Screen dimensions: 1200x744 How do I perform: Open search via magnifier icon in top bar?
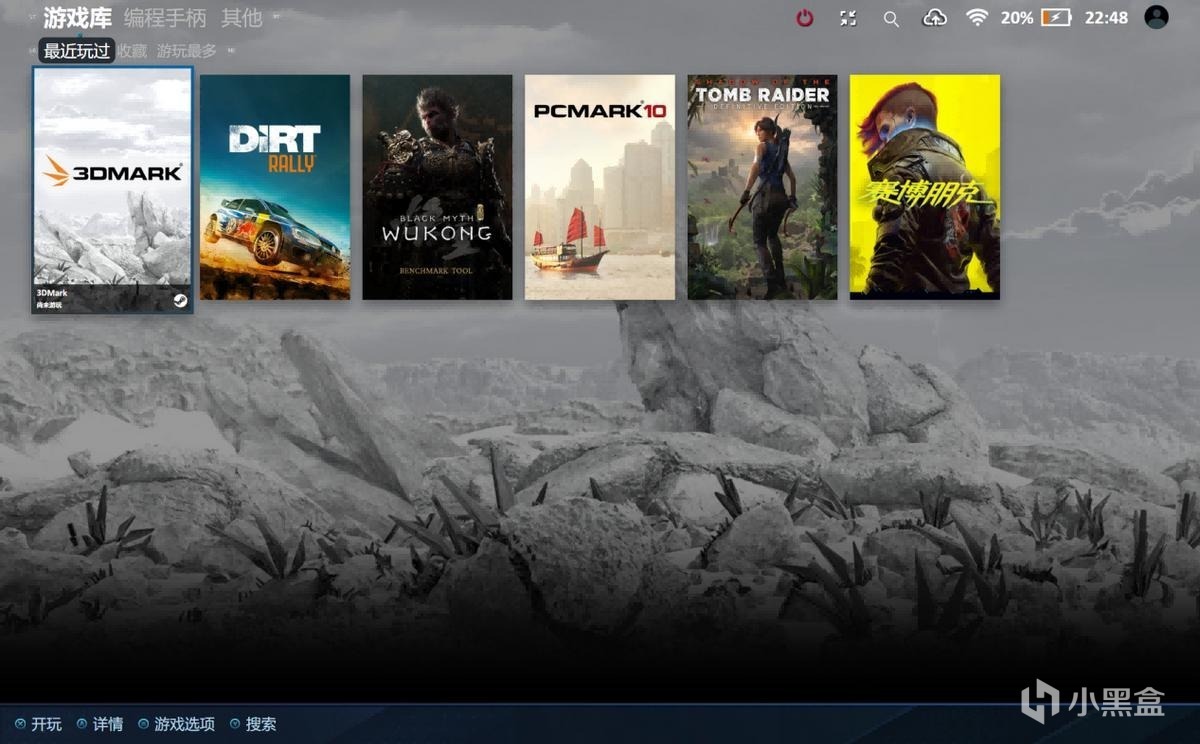tap(891, 19)
